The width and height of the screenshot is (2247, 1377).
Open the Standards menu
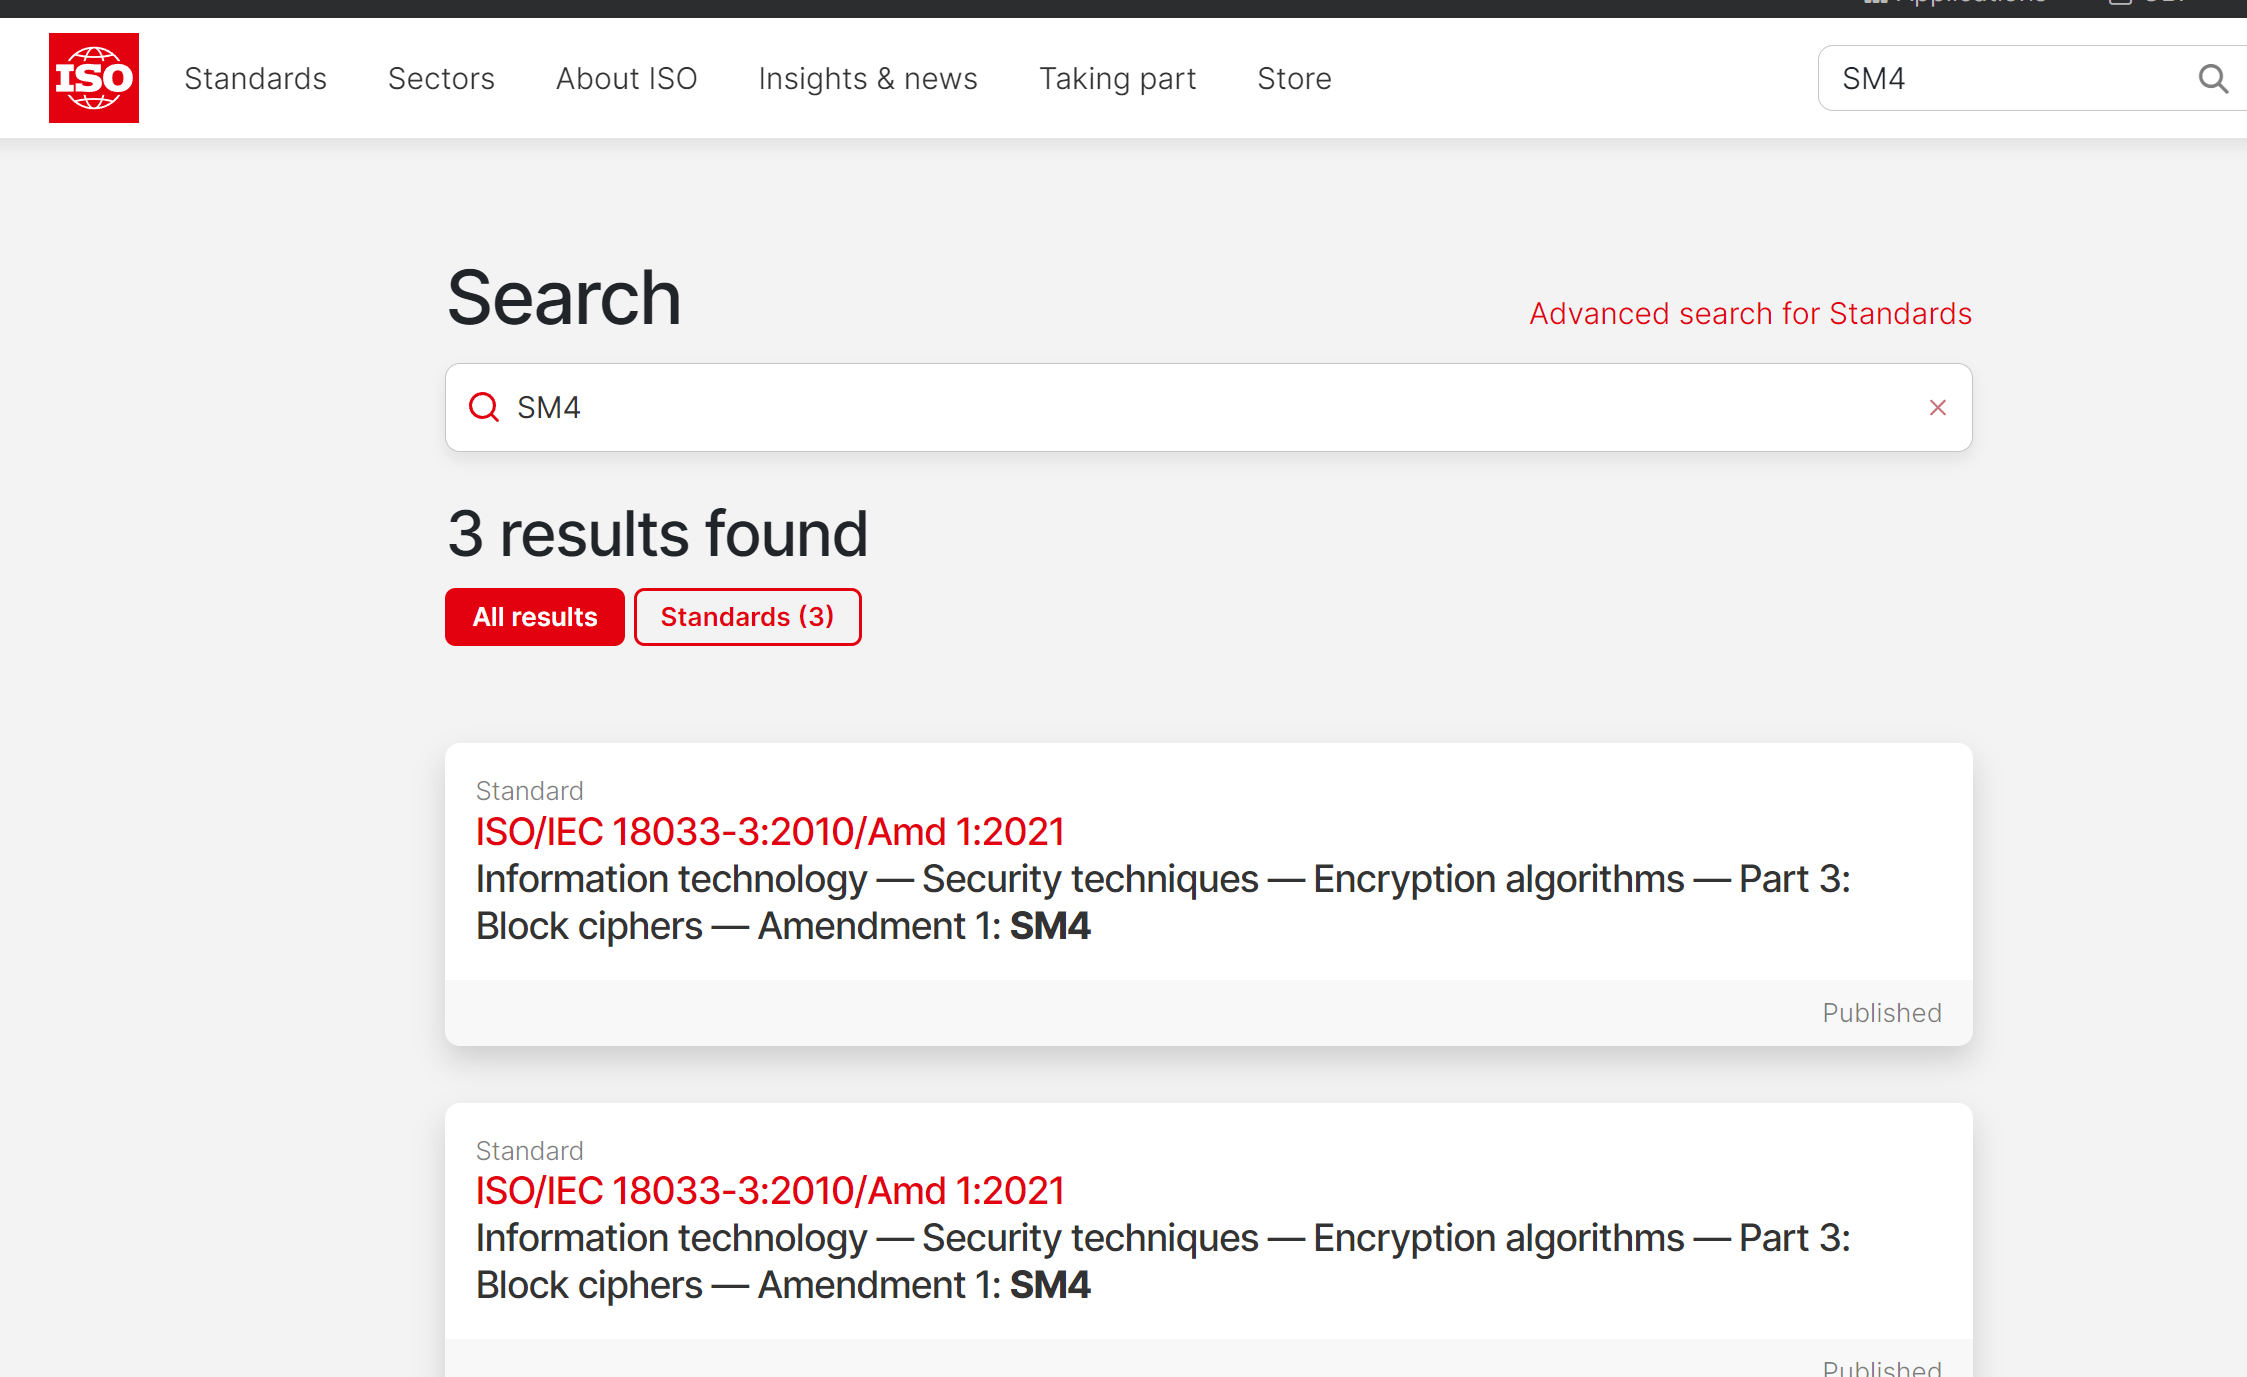pos(255,78)
